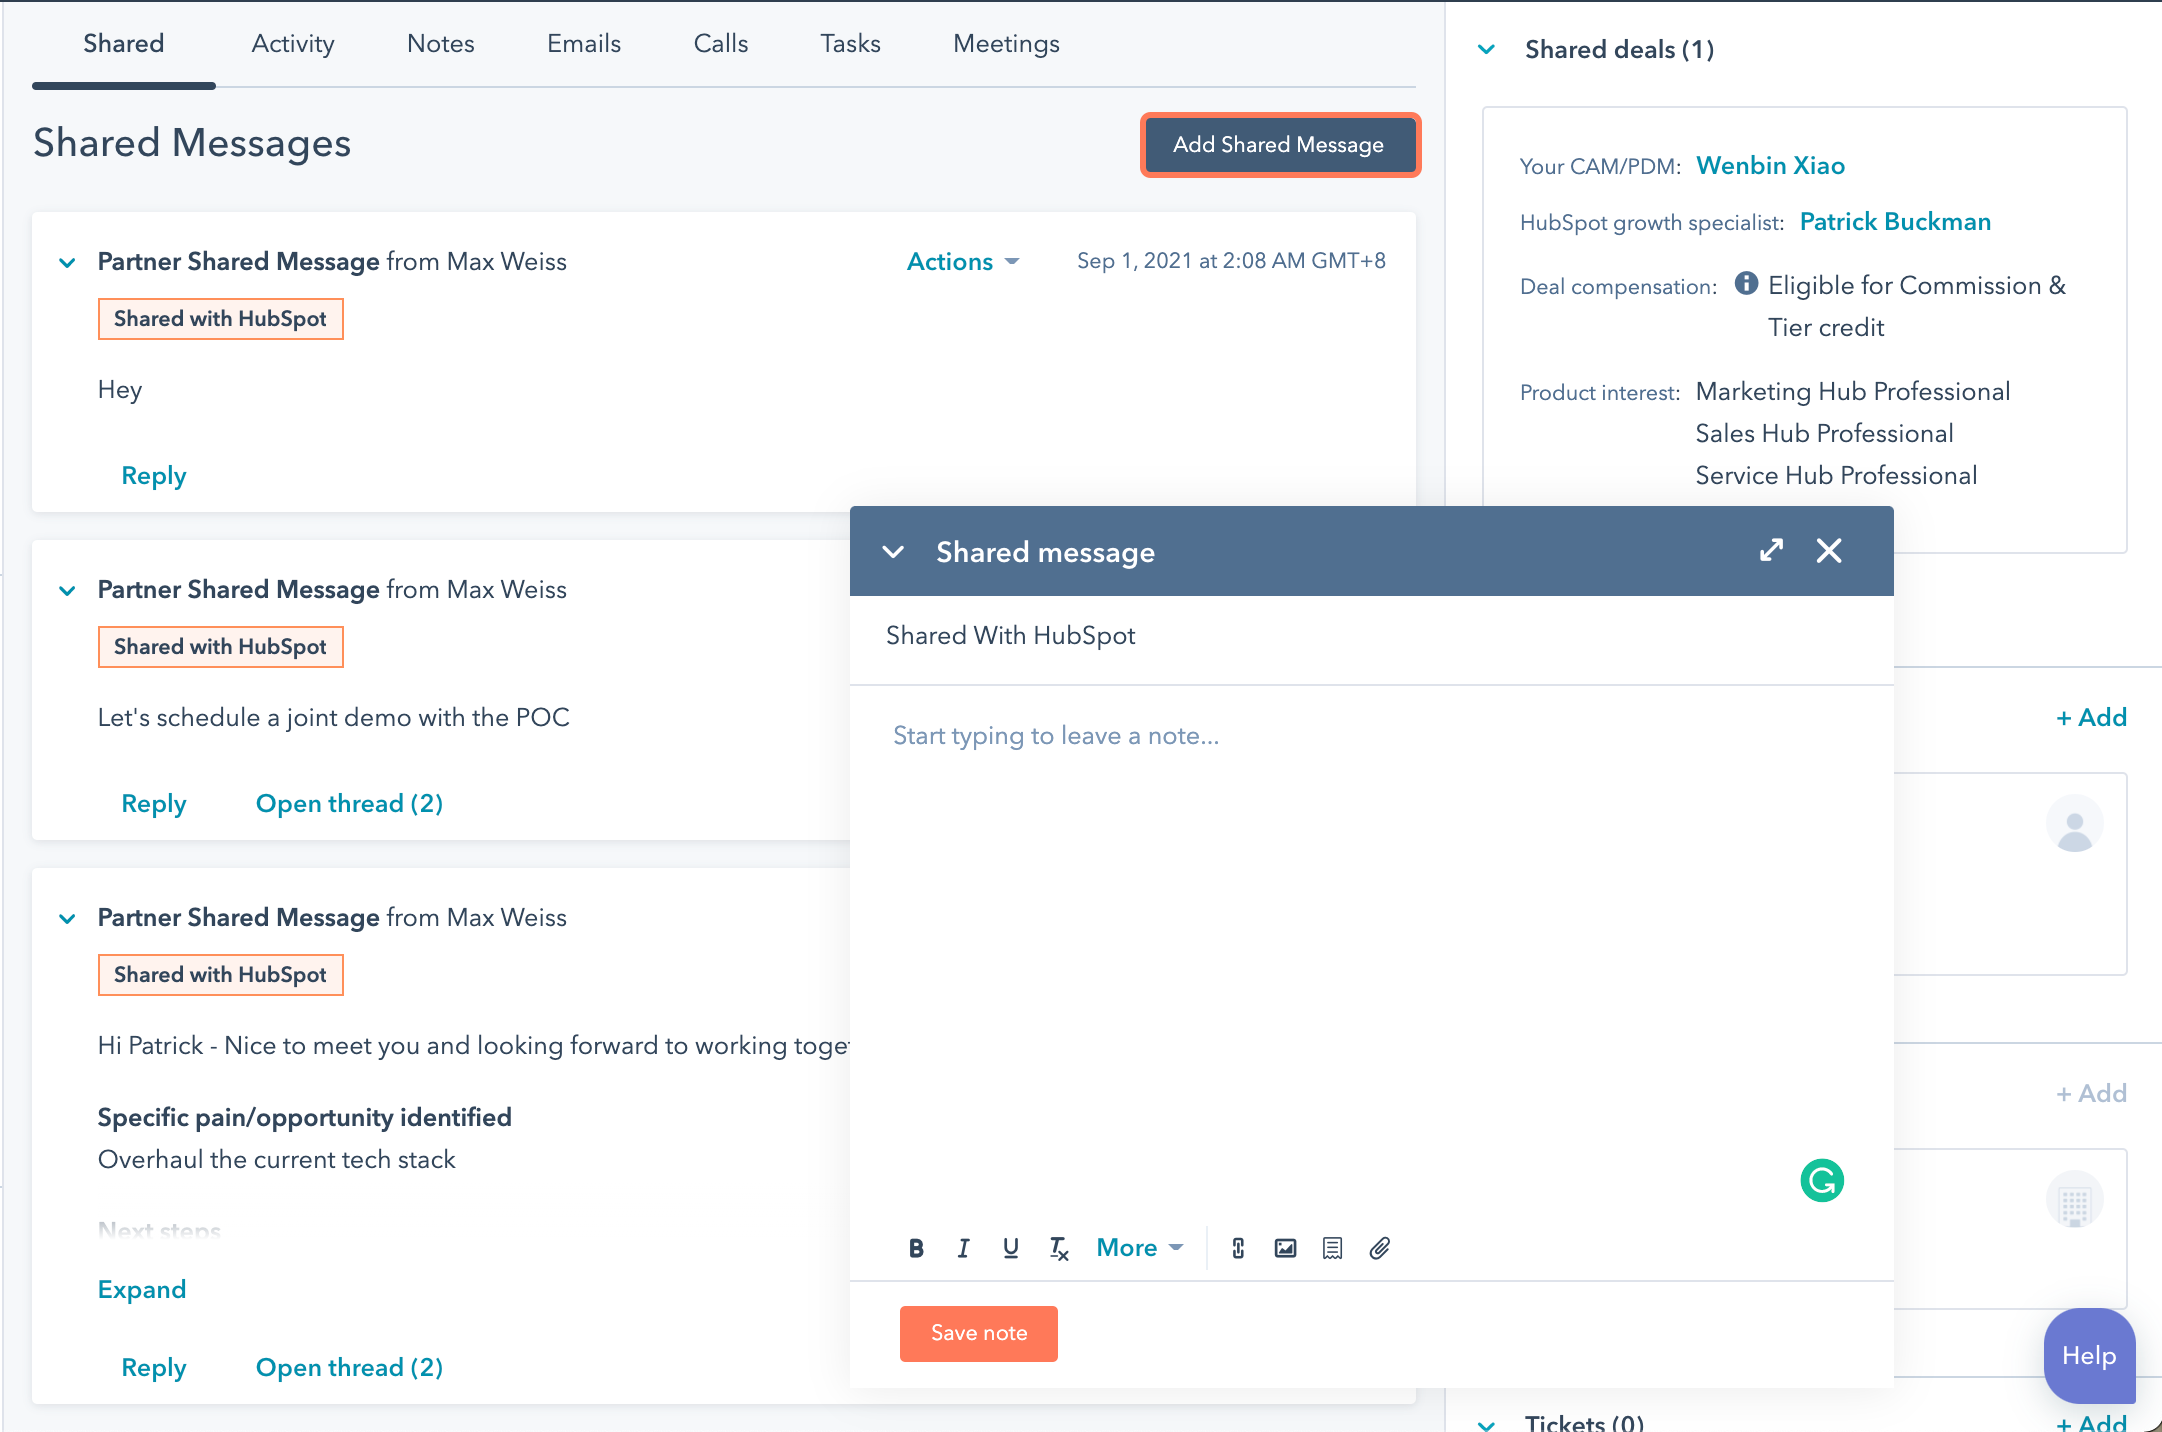Screen dimensions: 2162x1432
Task: Open the Grammarly assistant icon
Action: click(1822, 1180)
